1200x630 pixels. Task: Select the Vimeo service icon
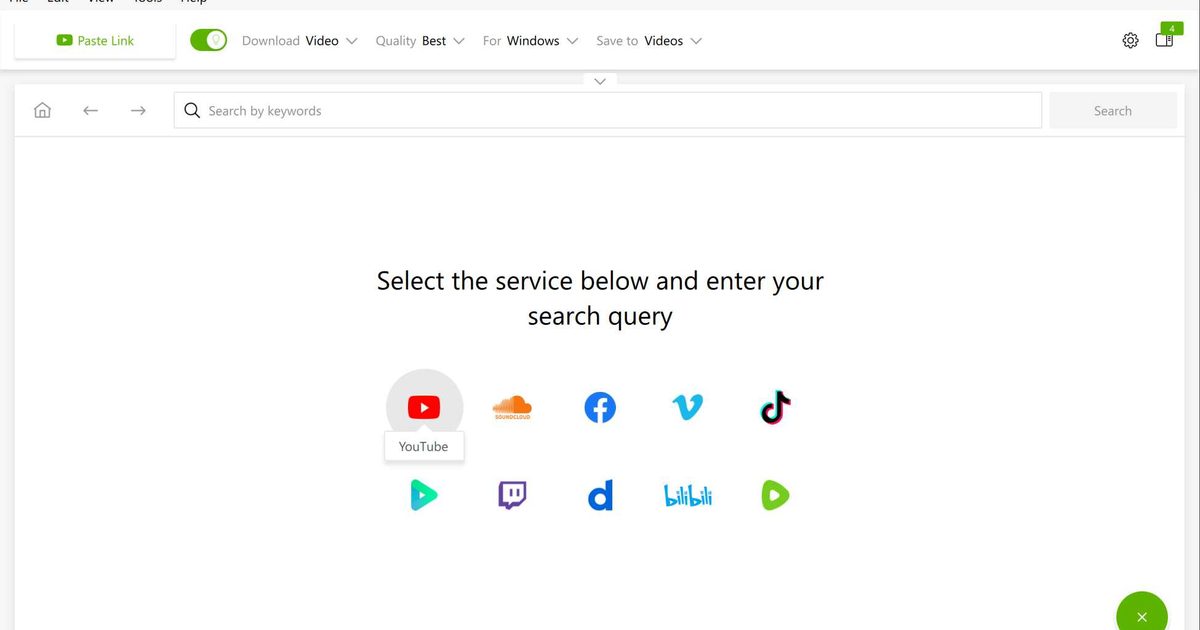pos(687,407)
